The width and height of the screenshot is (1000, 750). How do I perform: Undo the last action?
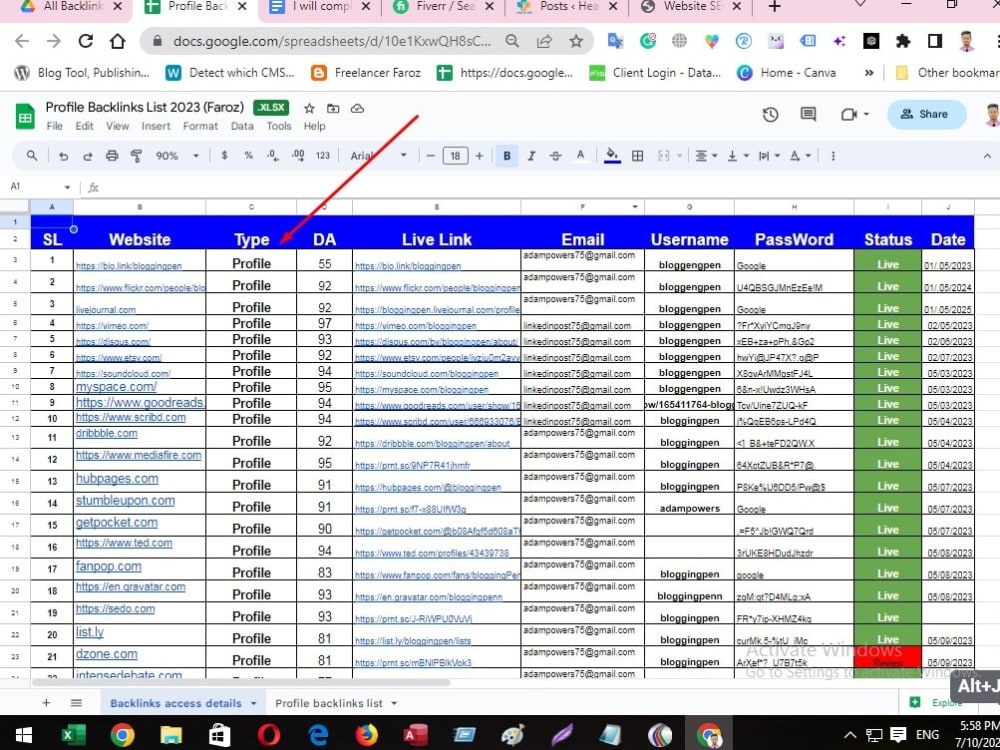(62, 156)
